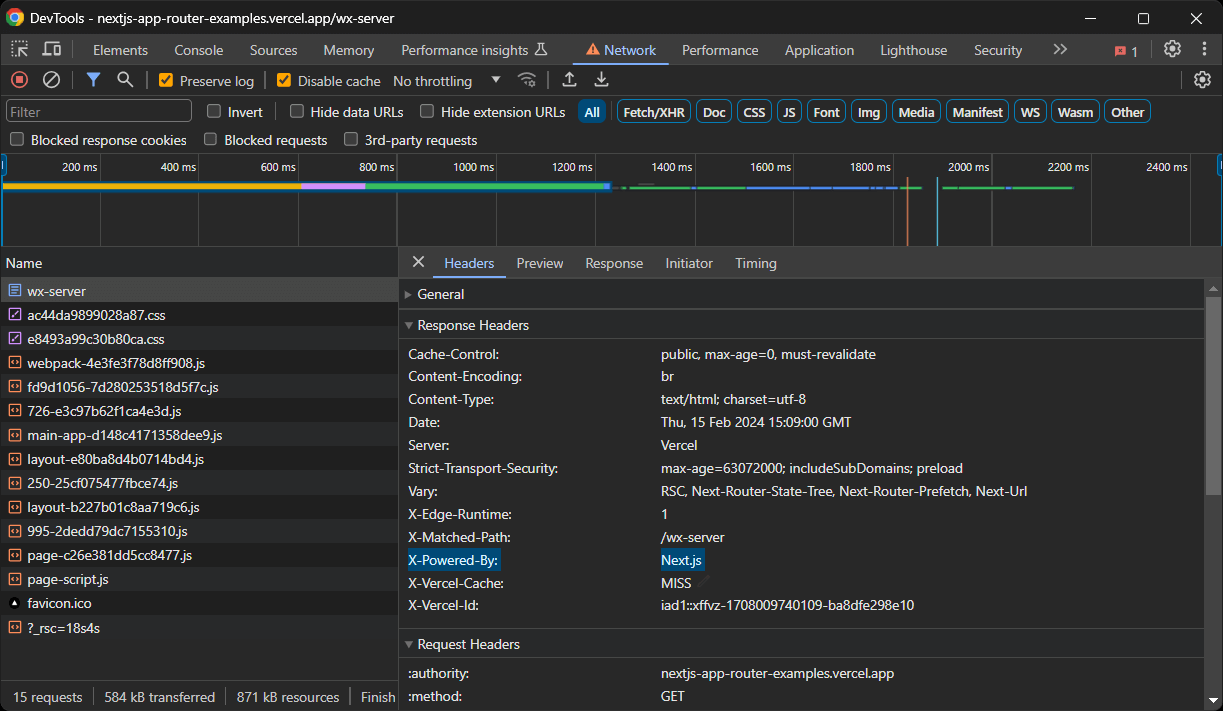This screenshot has width=1223, height=711.
Task: Click inside the Filter input field
Action: click(97, 111)
